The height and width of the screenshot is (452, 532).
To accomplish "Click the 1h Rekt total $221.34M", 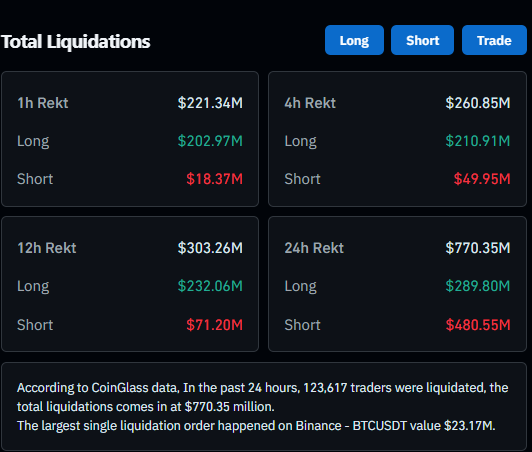I will [x=210, y=103].
